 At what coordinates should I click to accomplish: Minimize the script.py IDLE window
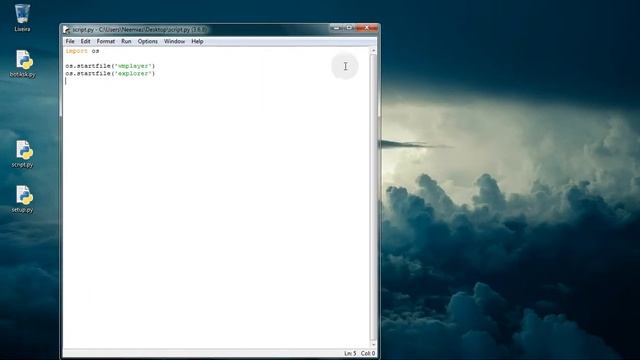[336, 28]
